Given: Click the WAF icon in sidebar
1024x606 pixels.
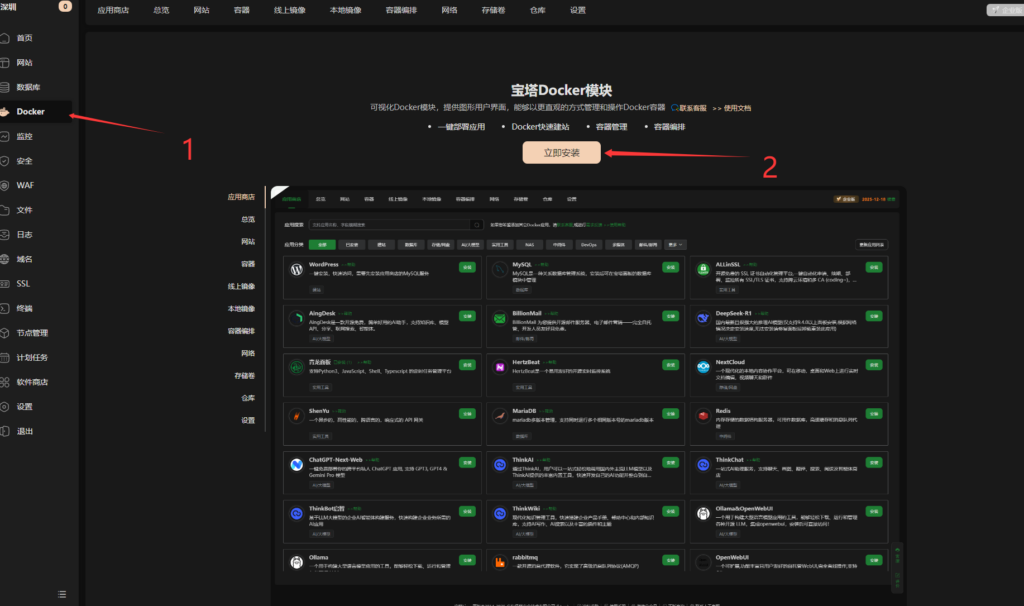Looking at the screenshot, I should (7, 185).
